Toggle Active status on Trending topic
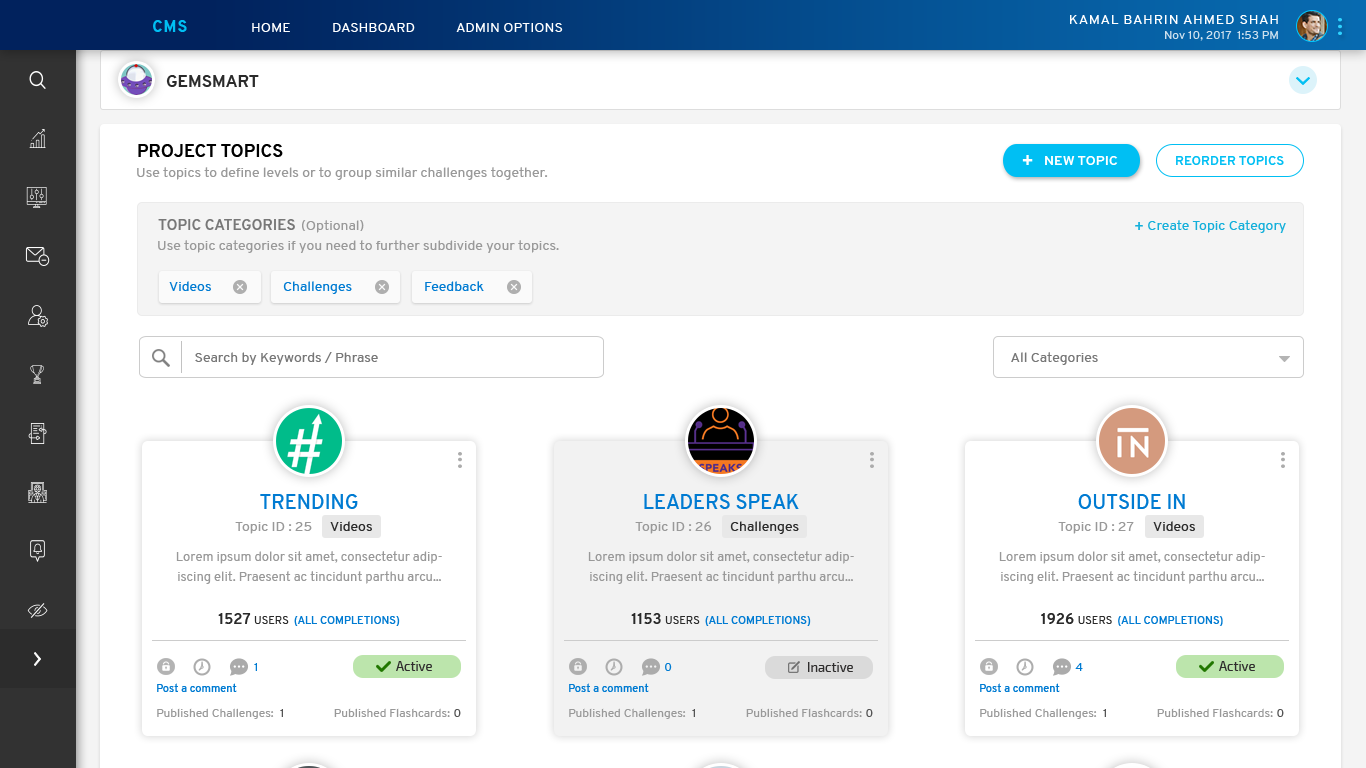Screen dimensions: 1366x768 point(406,667)
